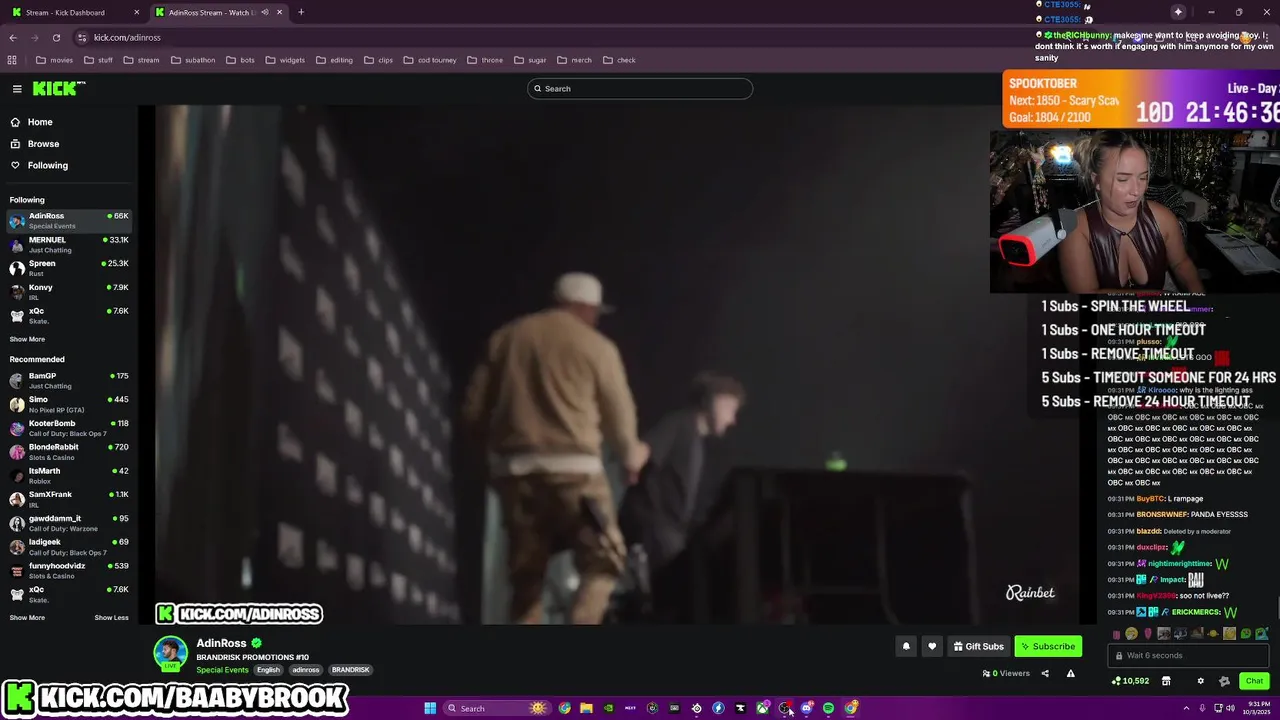Open the channel points shop icon

[1165, 681]
